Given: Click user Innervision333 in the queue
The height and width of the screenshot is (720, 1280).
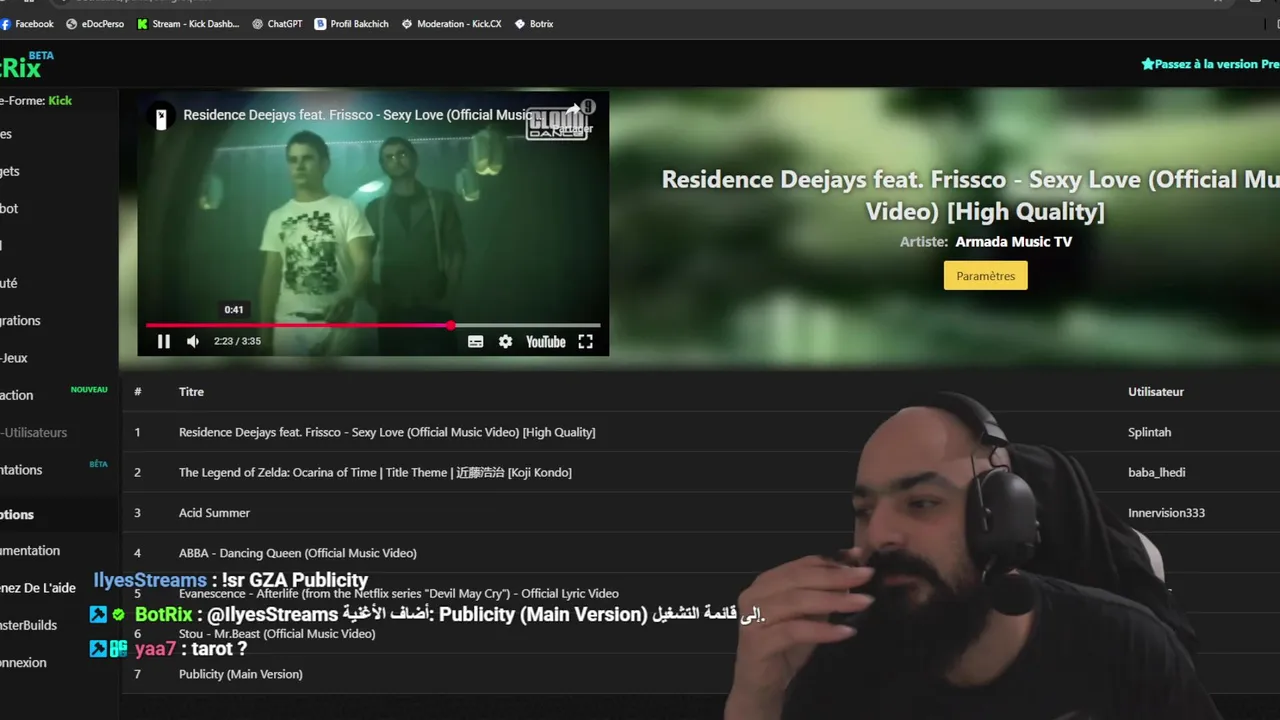Looking at the screenshot, I should point(1166,512).
